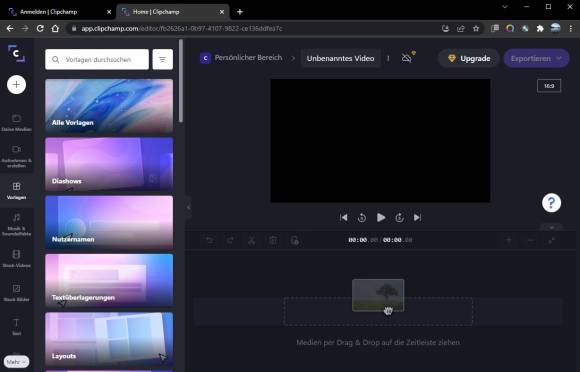Open the Layouts template category
This screenshot has width=580, height=372.
(109, 339)
